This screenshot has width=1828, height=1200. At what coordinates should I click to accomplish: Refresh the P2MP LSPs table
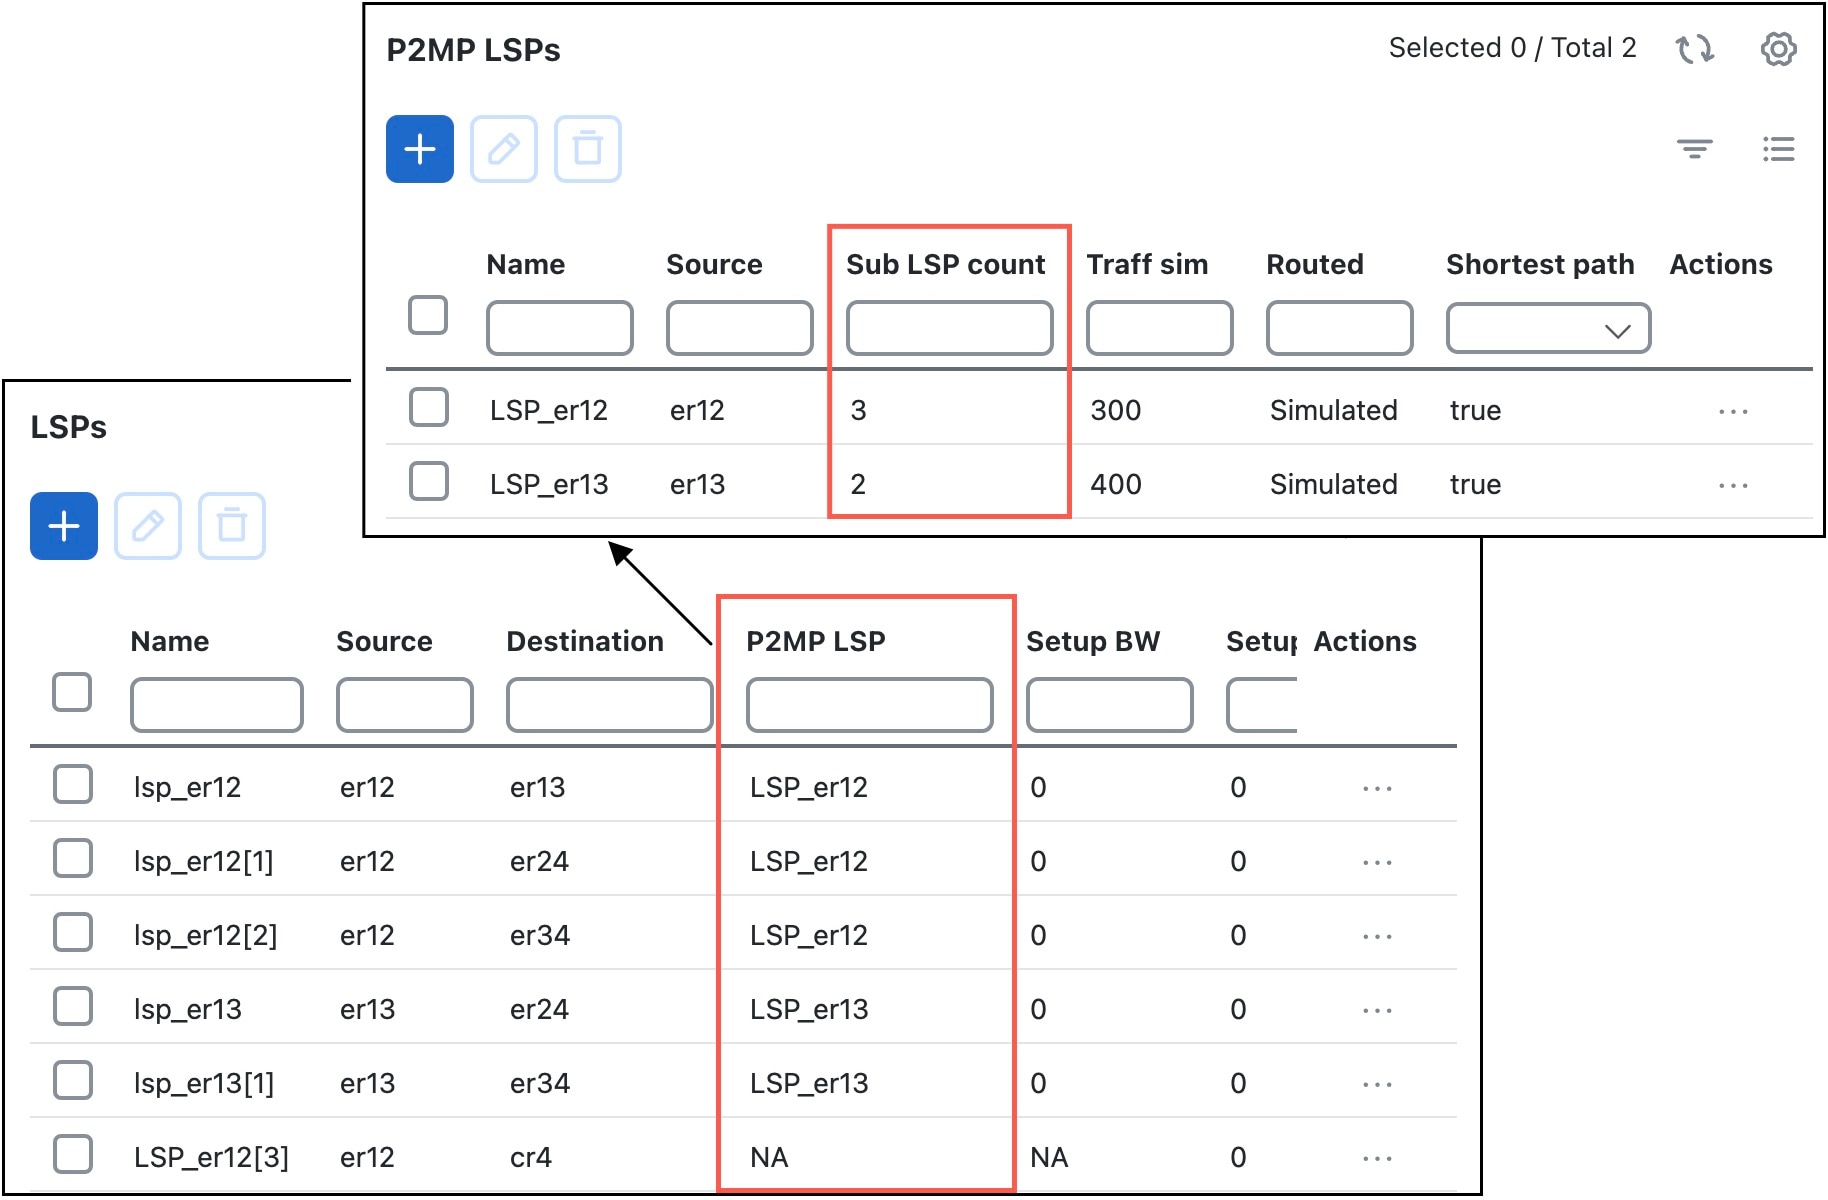(x=1695, y=48)
